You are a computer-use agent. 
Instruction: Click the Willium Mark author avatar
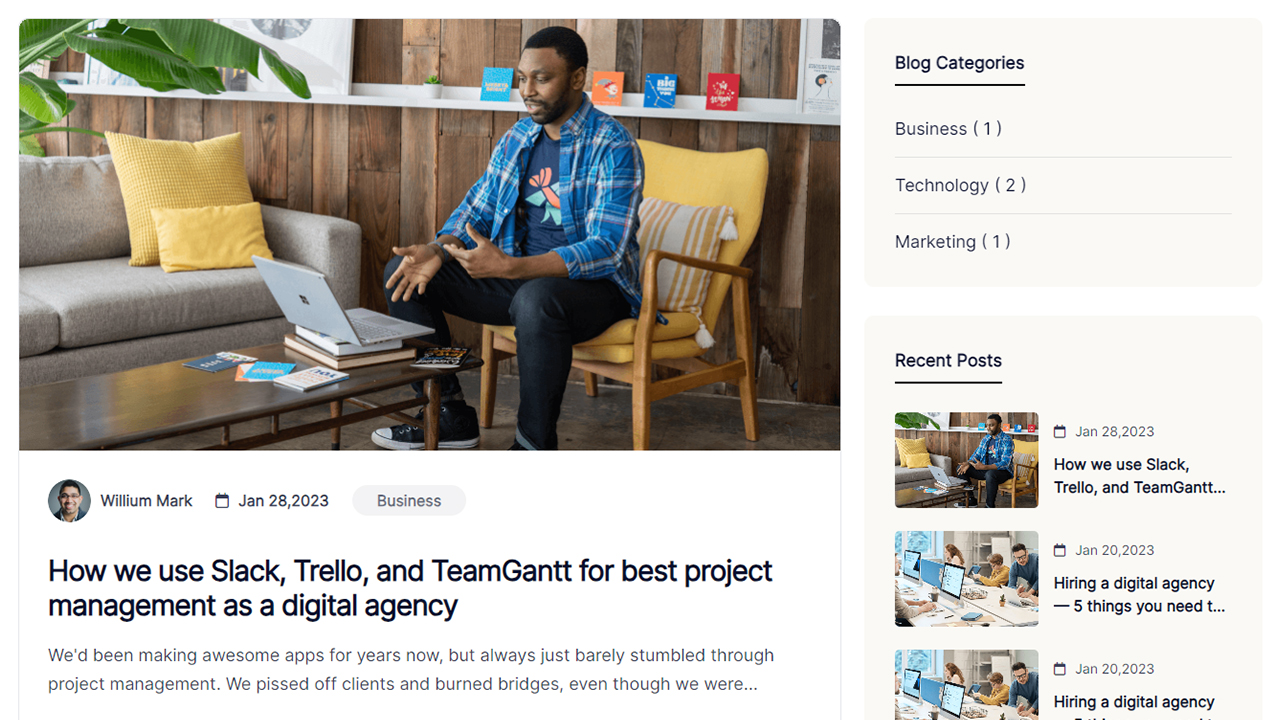[x=69, y=501]
